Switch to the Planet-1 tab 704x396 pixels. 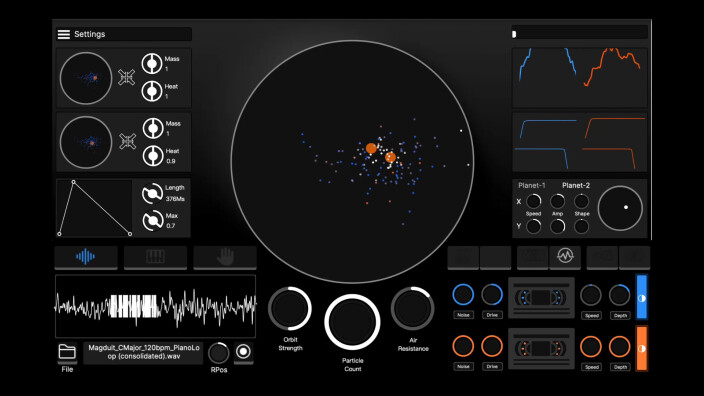[x=532, y=185]
